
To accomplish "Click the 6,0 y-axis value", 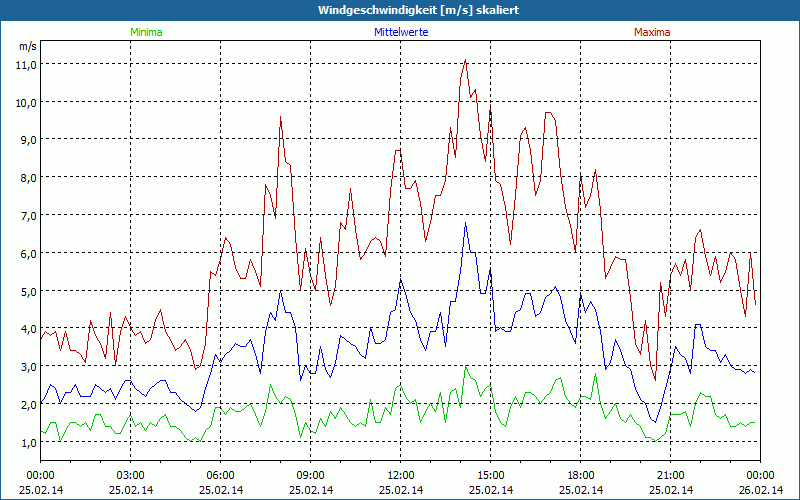I will [28, 254].
